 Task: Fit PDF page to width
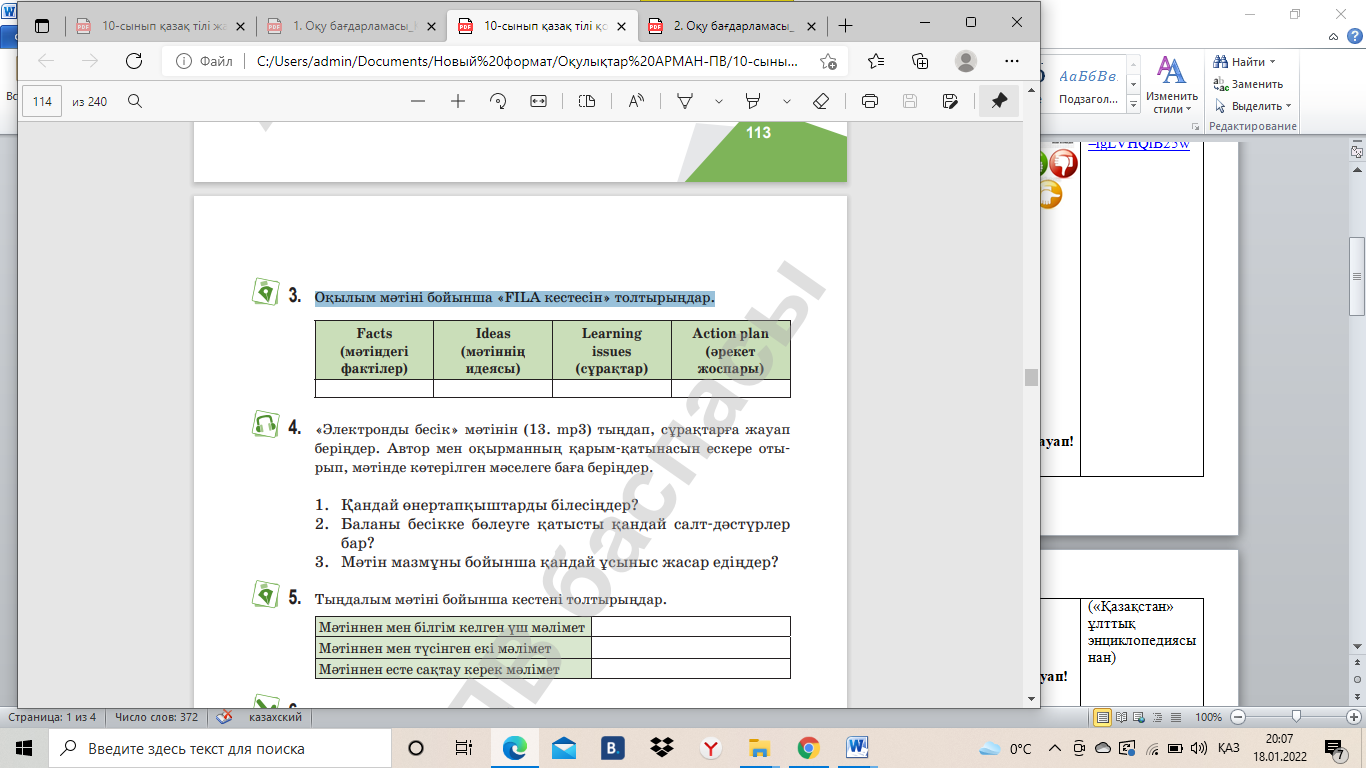coord(538,101)
